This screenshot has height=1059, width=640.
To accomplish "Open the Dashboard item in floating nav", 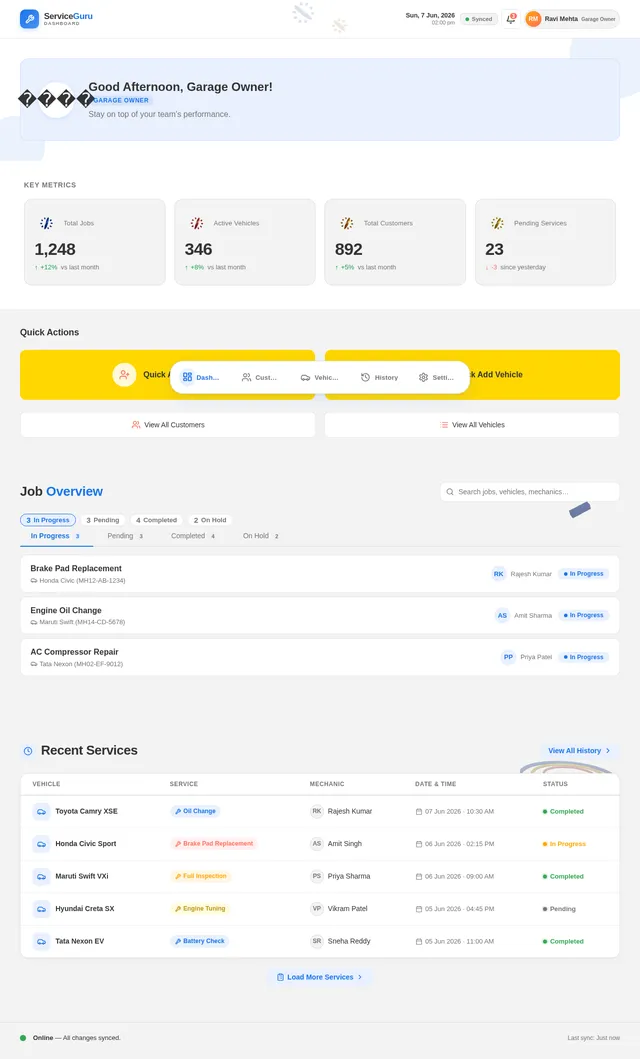I will 201,378.
